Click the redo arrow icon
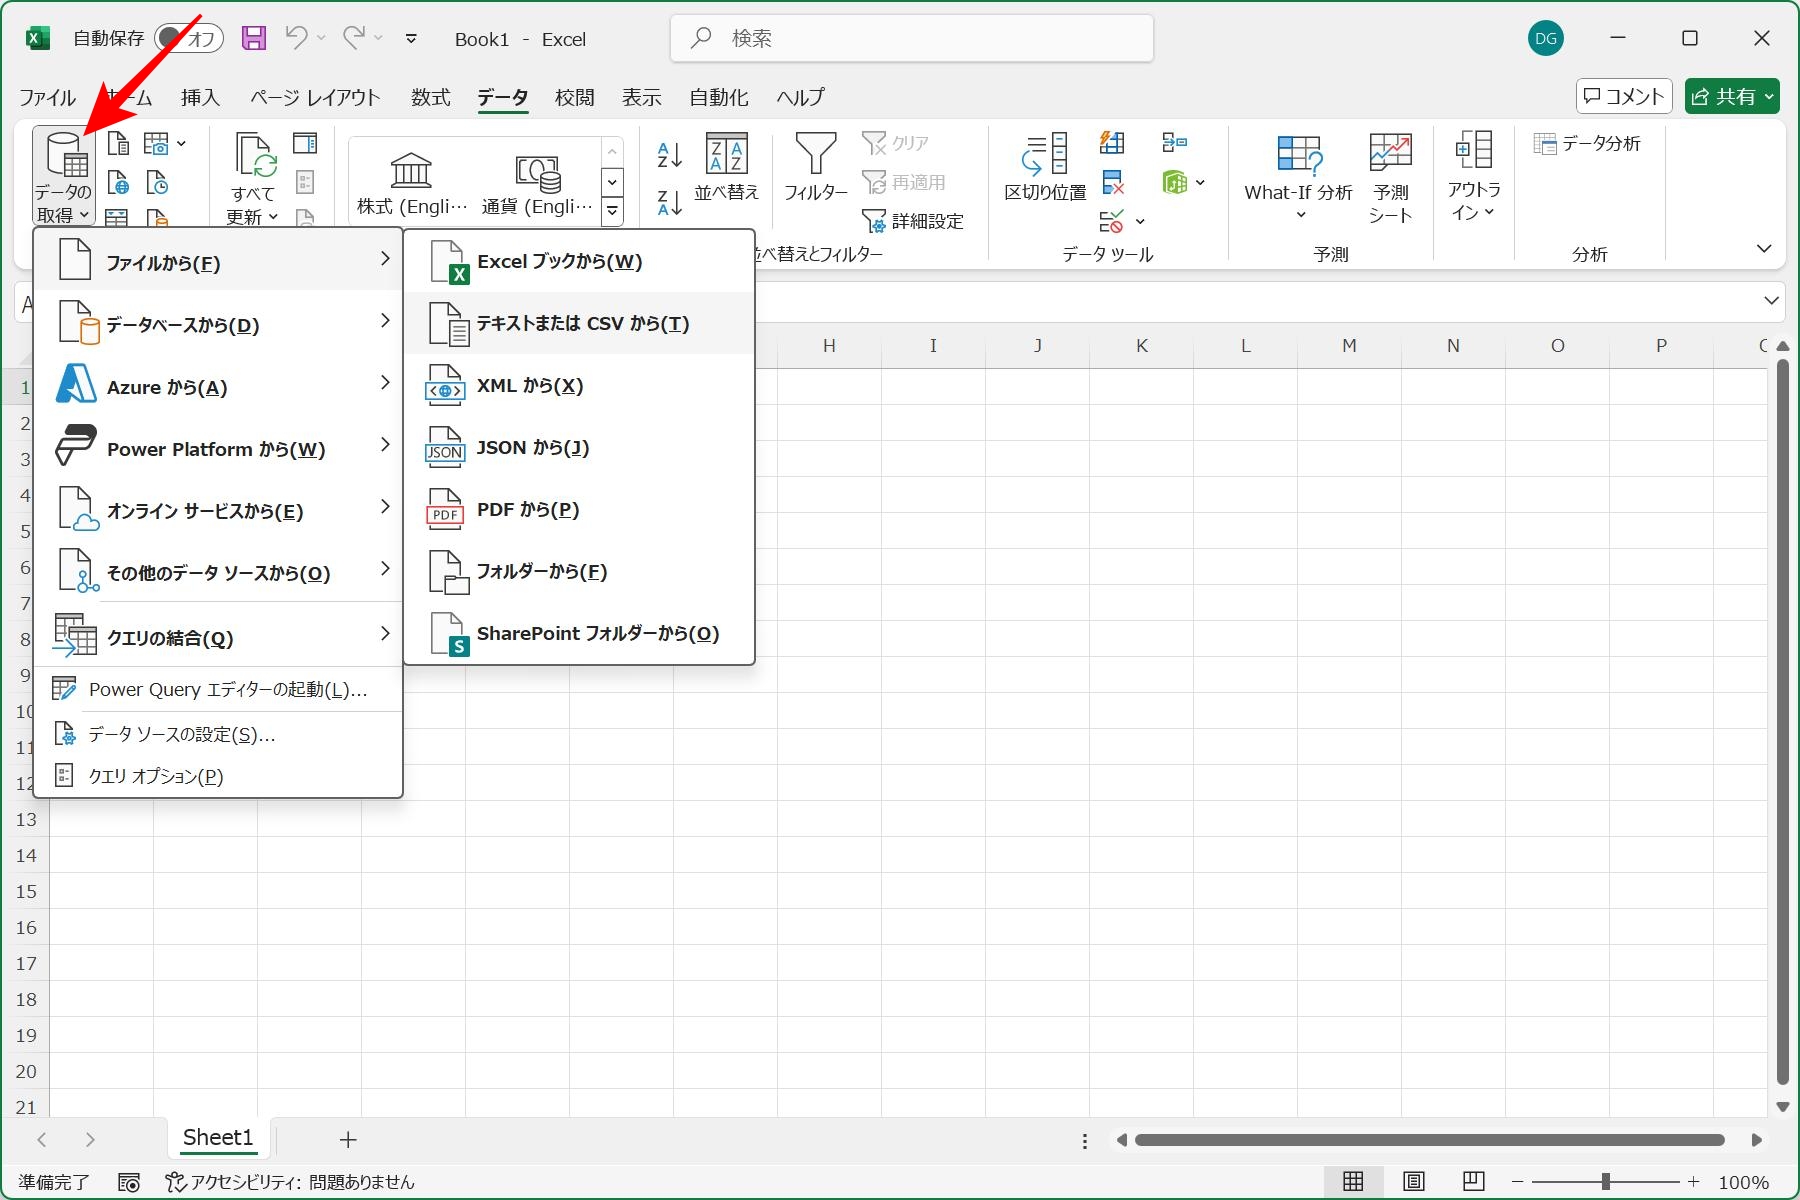The width and height of the screenshot is (1800, 1200). coord(353,38)
